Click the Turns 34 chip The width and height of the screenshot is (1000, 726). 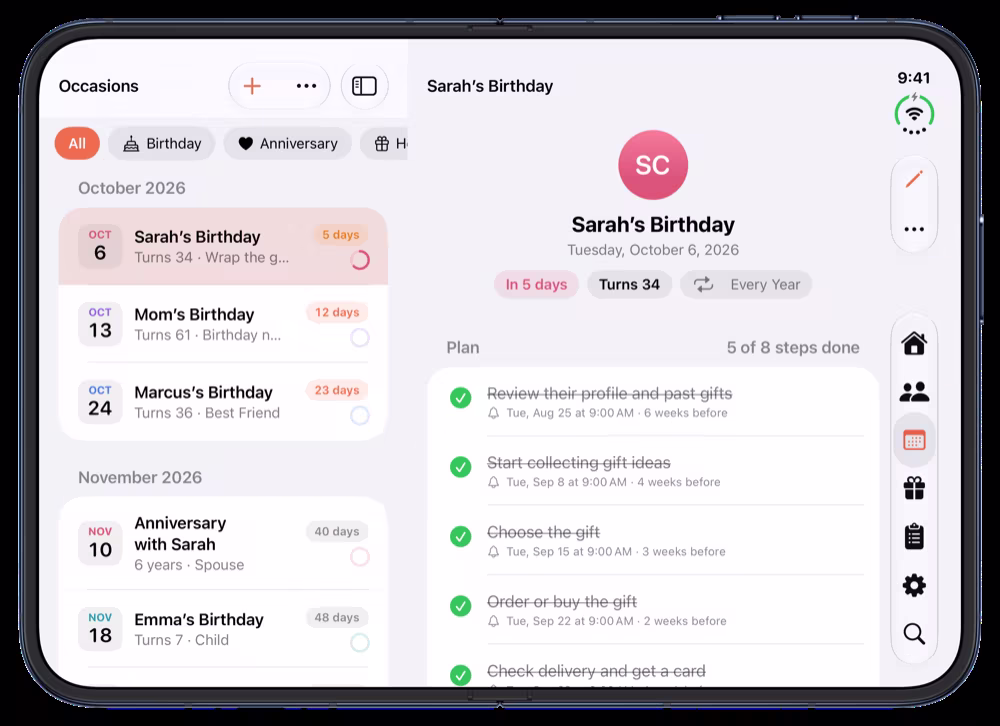coord(629,285)
